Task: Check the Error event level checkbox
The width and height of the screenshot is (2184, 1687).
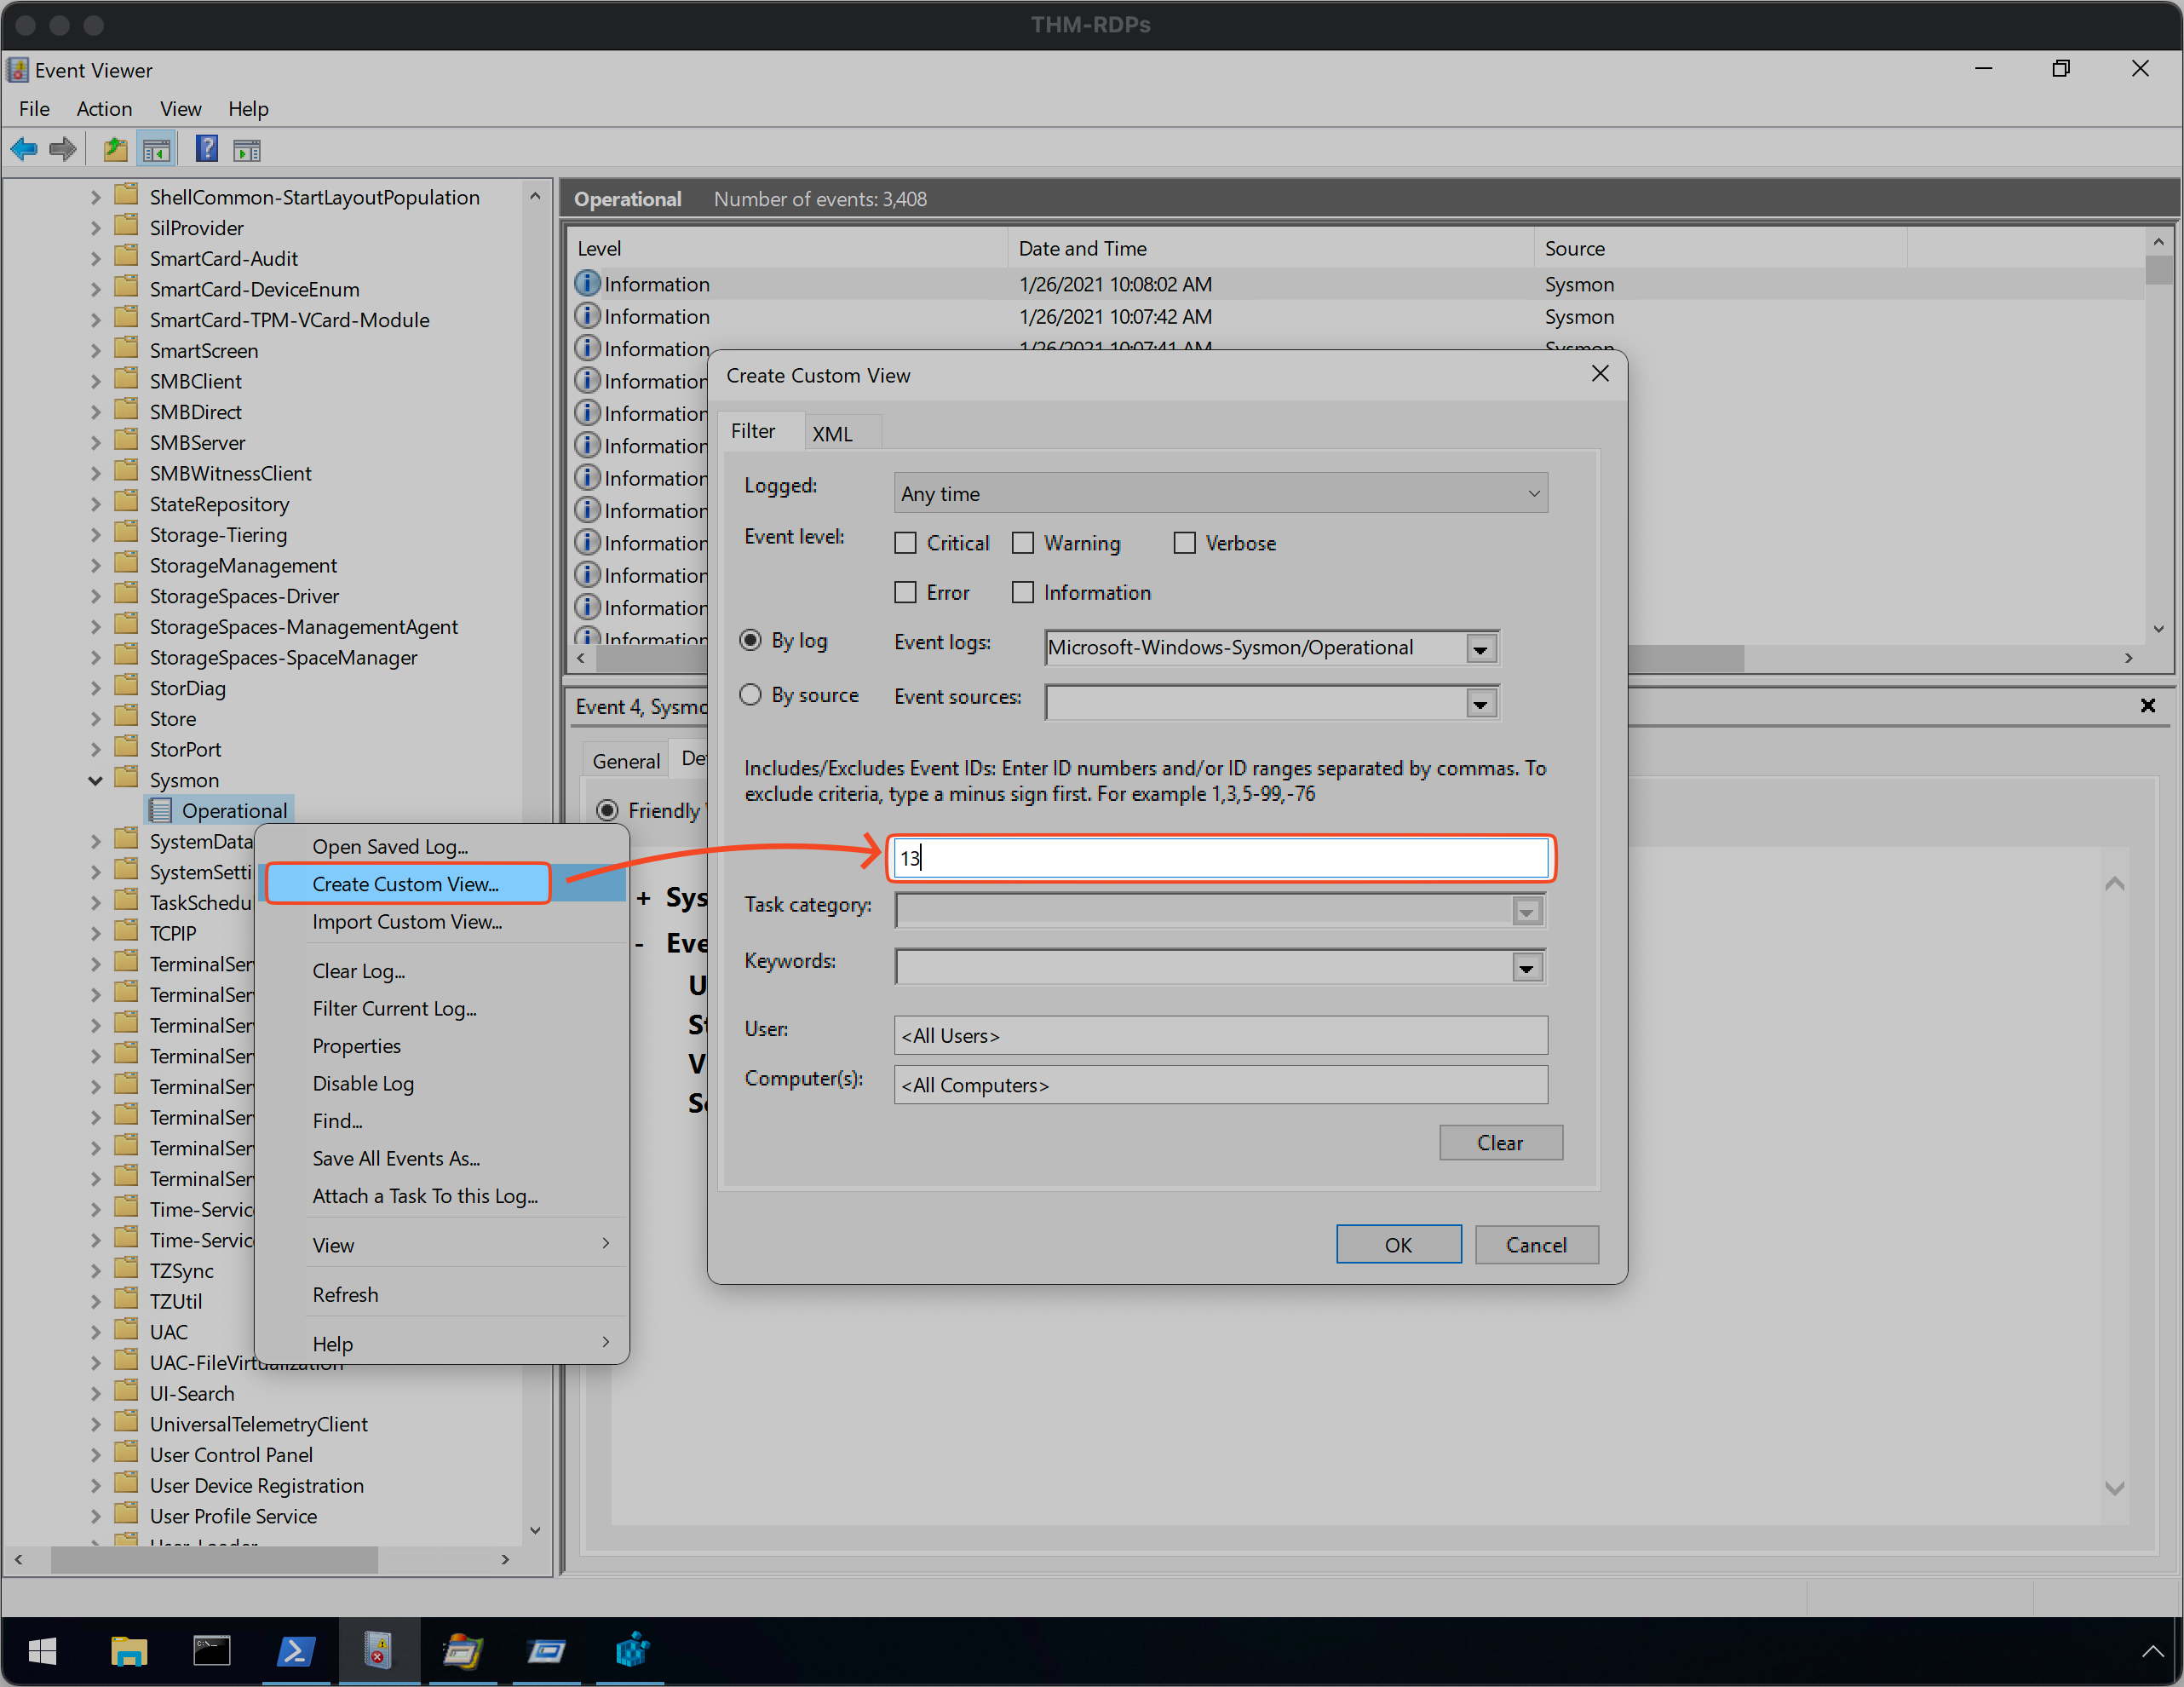Action: tap(905, 592)
